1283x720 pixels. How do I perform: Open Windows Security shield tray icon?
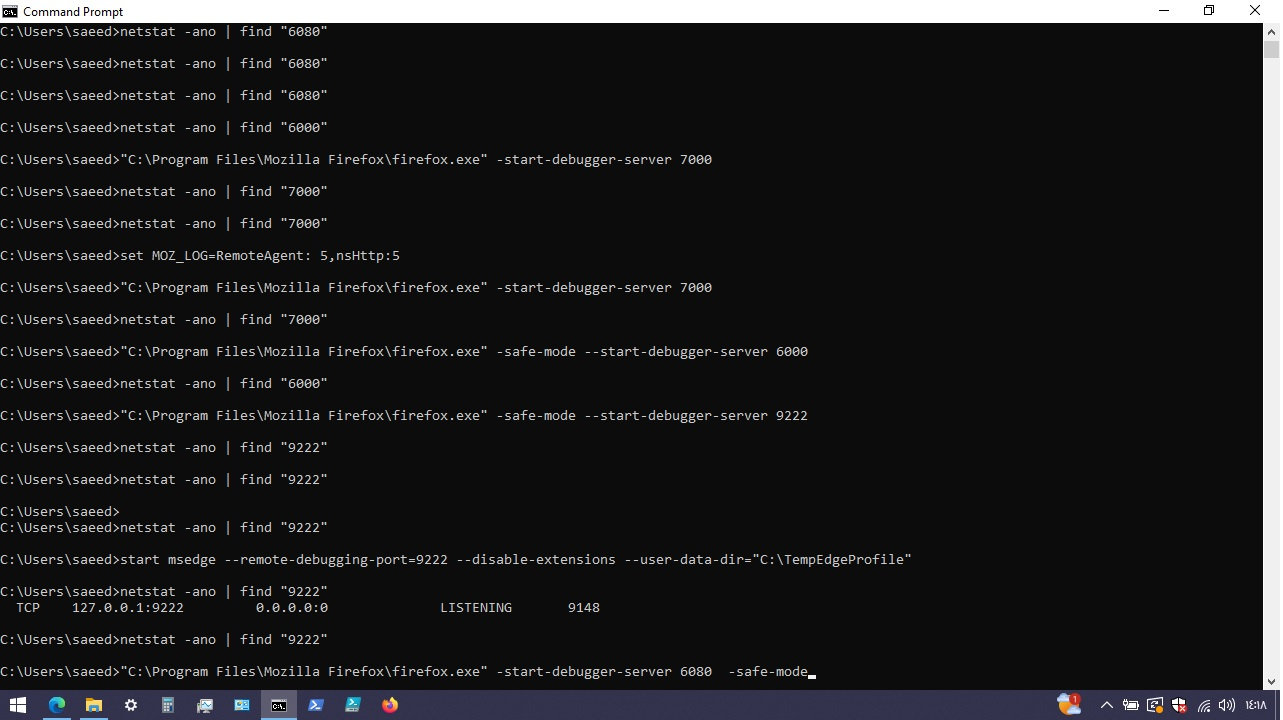point(1179,705)
